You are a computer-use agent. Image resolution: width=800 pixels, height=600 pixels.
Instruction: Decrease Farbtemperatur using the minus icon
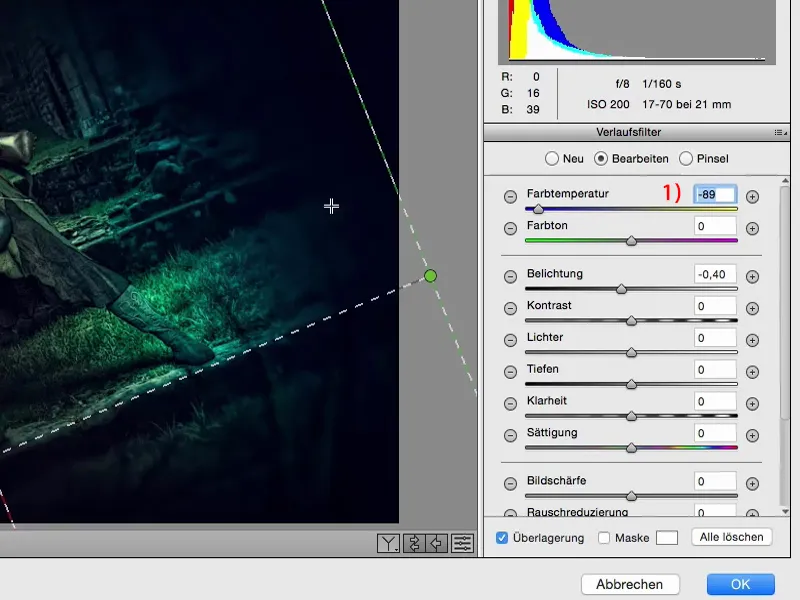(511, 197)
